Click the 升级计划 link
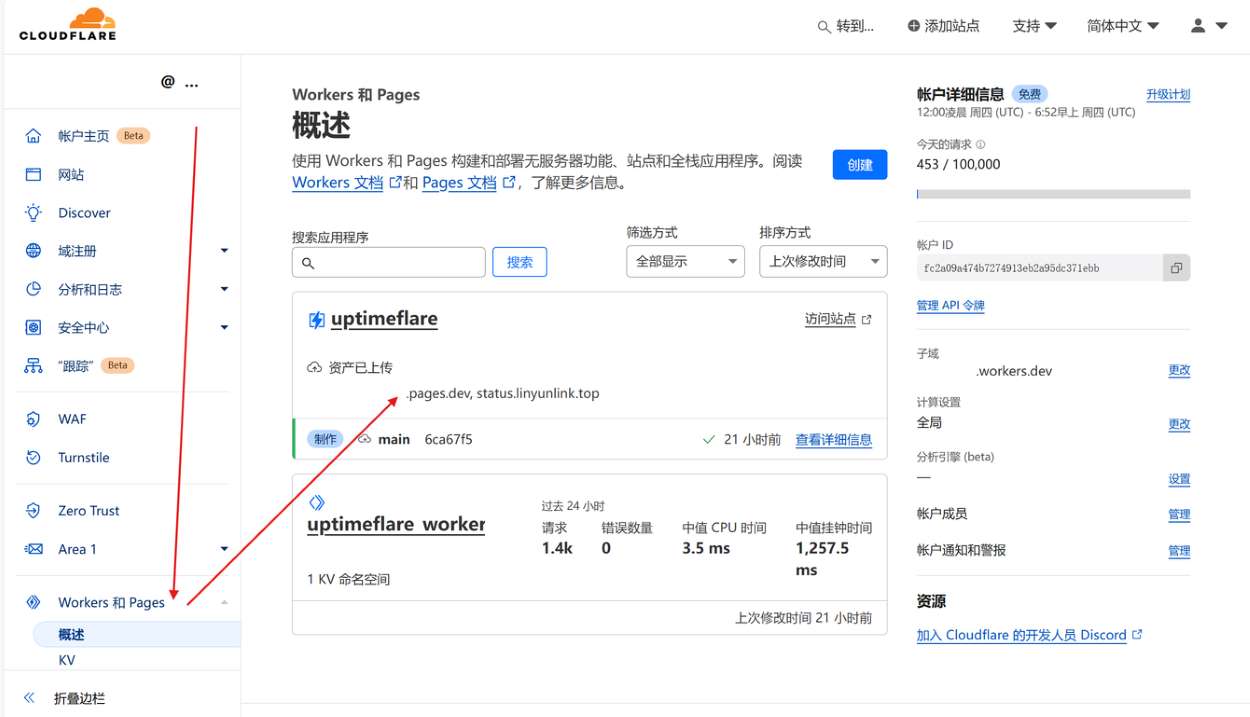 (1168, 94)
